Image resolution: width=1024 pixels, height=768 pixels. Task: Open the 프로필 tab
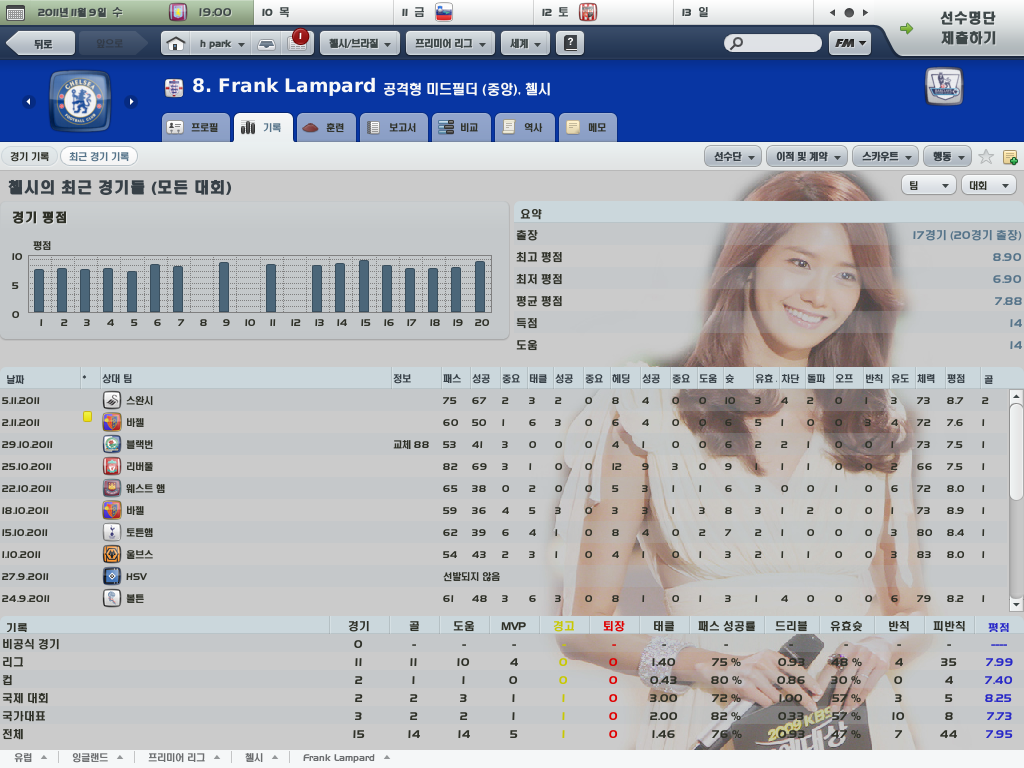[195, 128]
